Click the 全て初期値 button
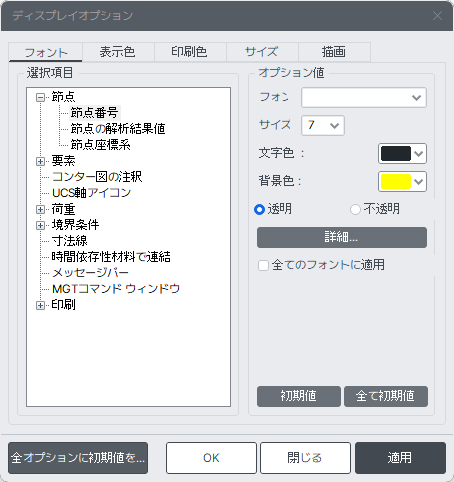The height and width of the screenshot is (482, 454). 386,396
